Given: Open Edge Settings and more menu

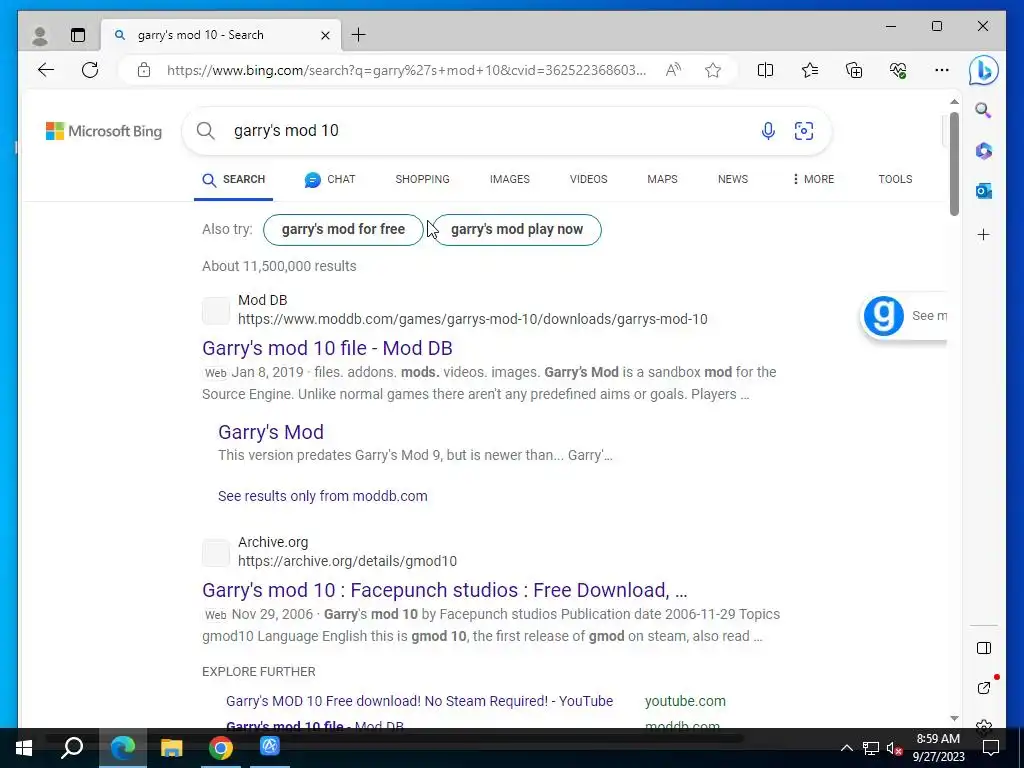Looking at the screenshot, I should [942, 70].
